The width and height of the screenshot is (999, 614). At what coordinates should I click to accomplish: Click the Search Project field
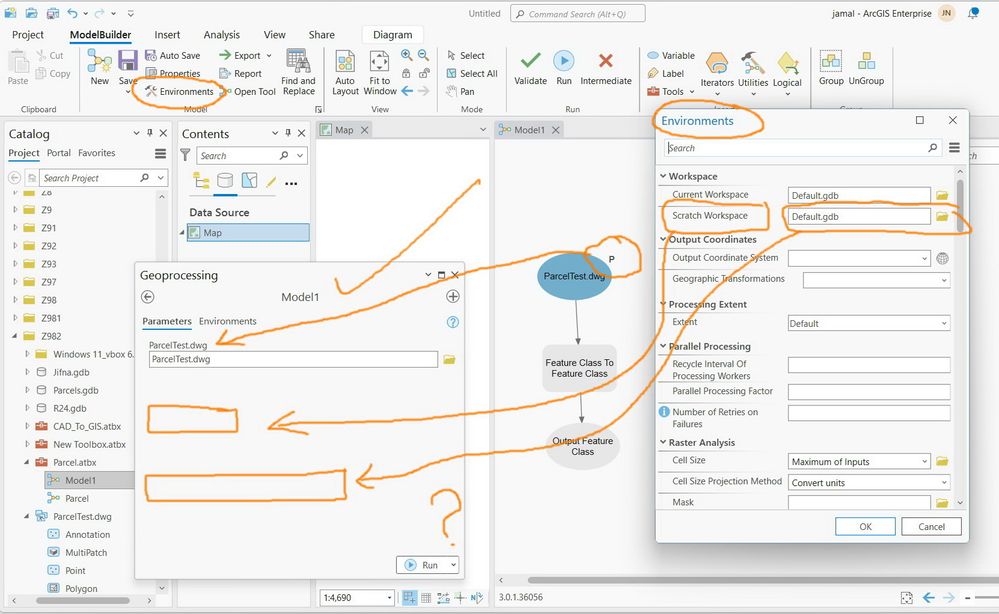click(89, 178)
